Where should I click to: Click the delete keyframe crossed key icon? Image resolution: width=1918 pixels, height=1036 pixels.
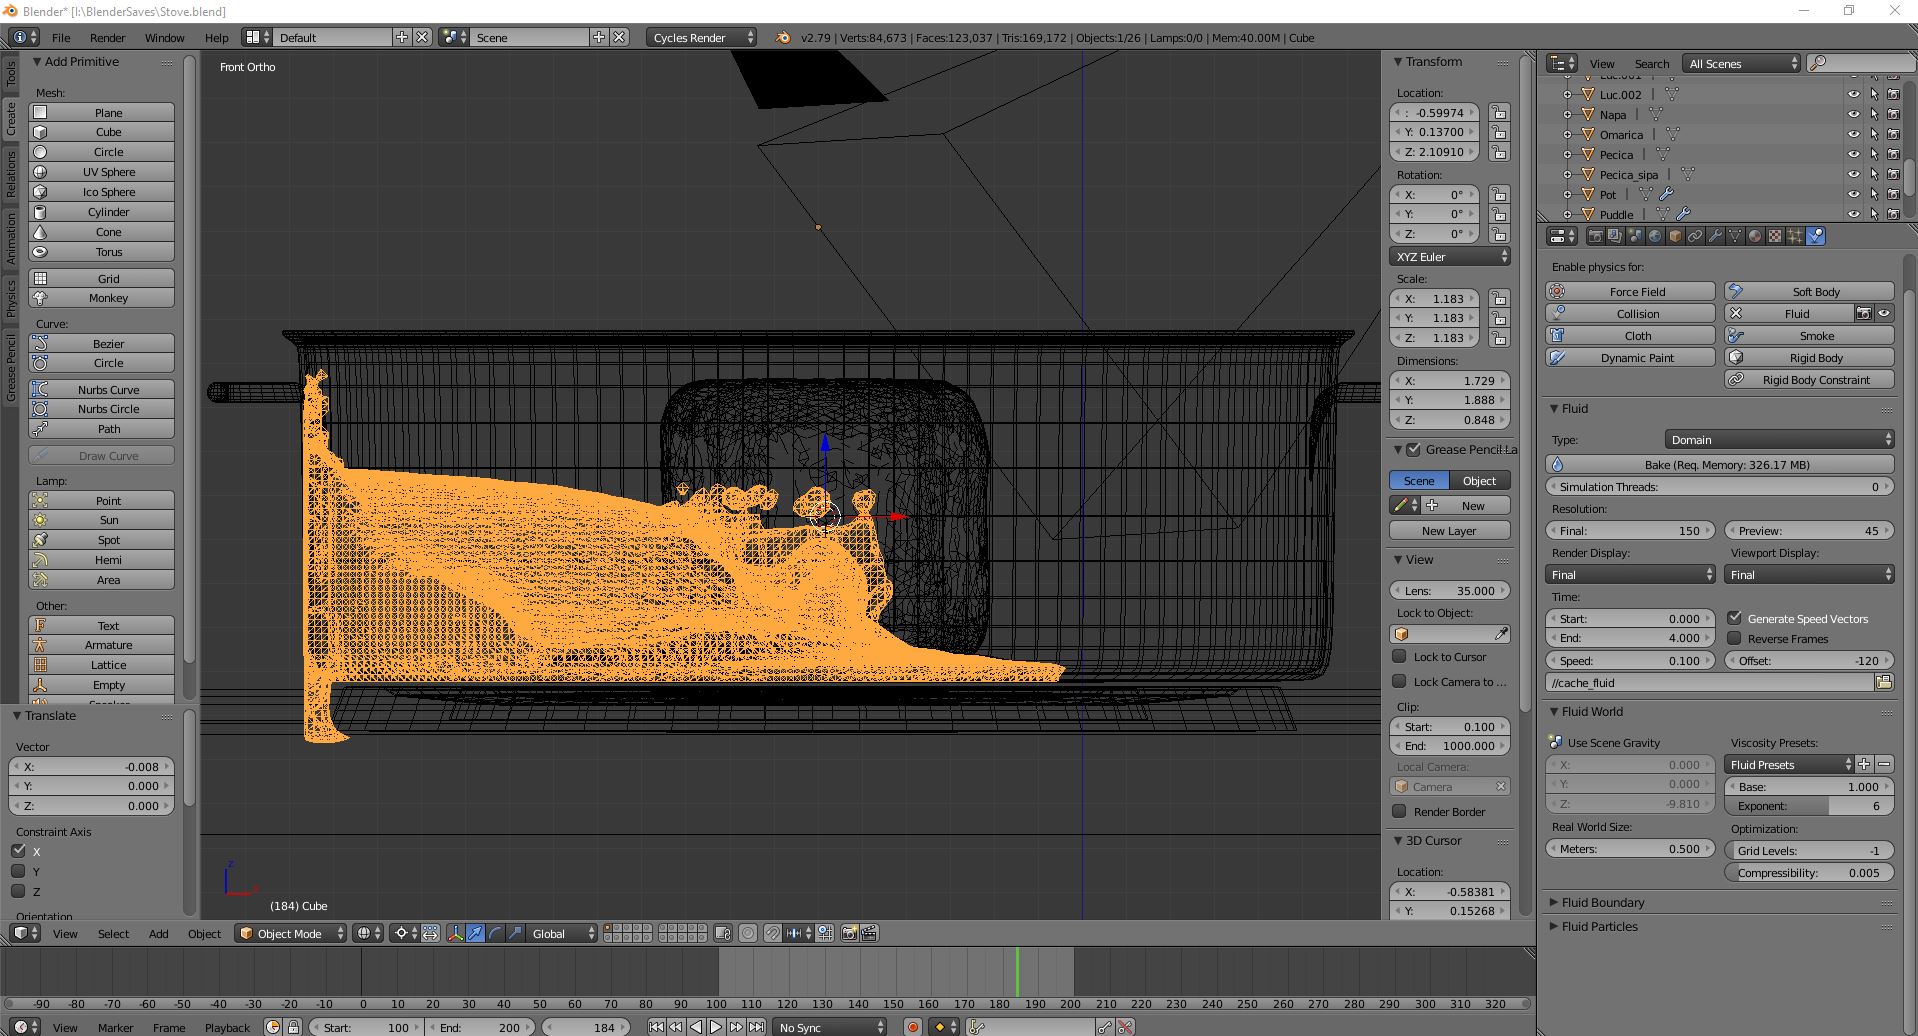(1125, 1027)
